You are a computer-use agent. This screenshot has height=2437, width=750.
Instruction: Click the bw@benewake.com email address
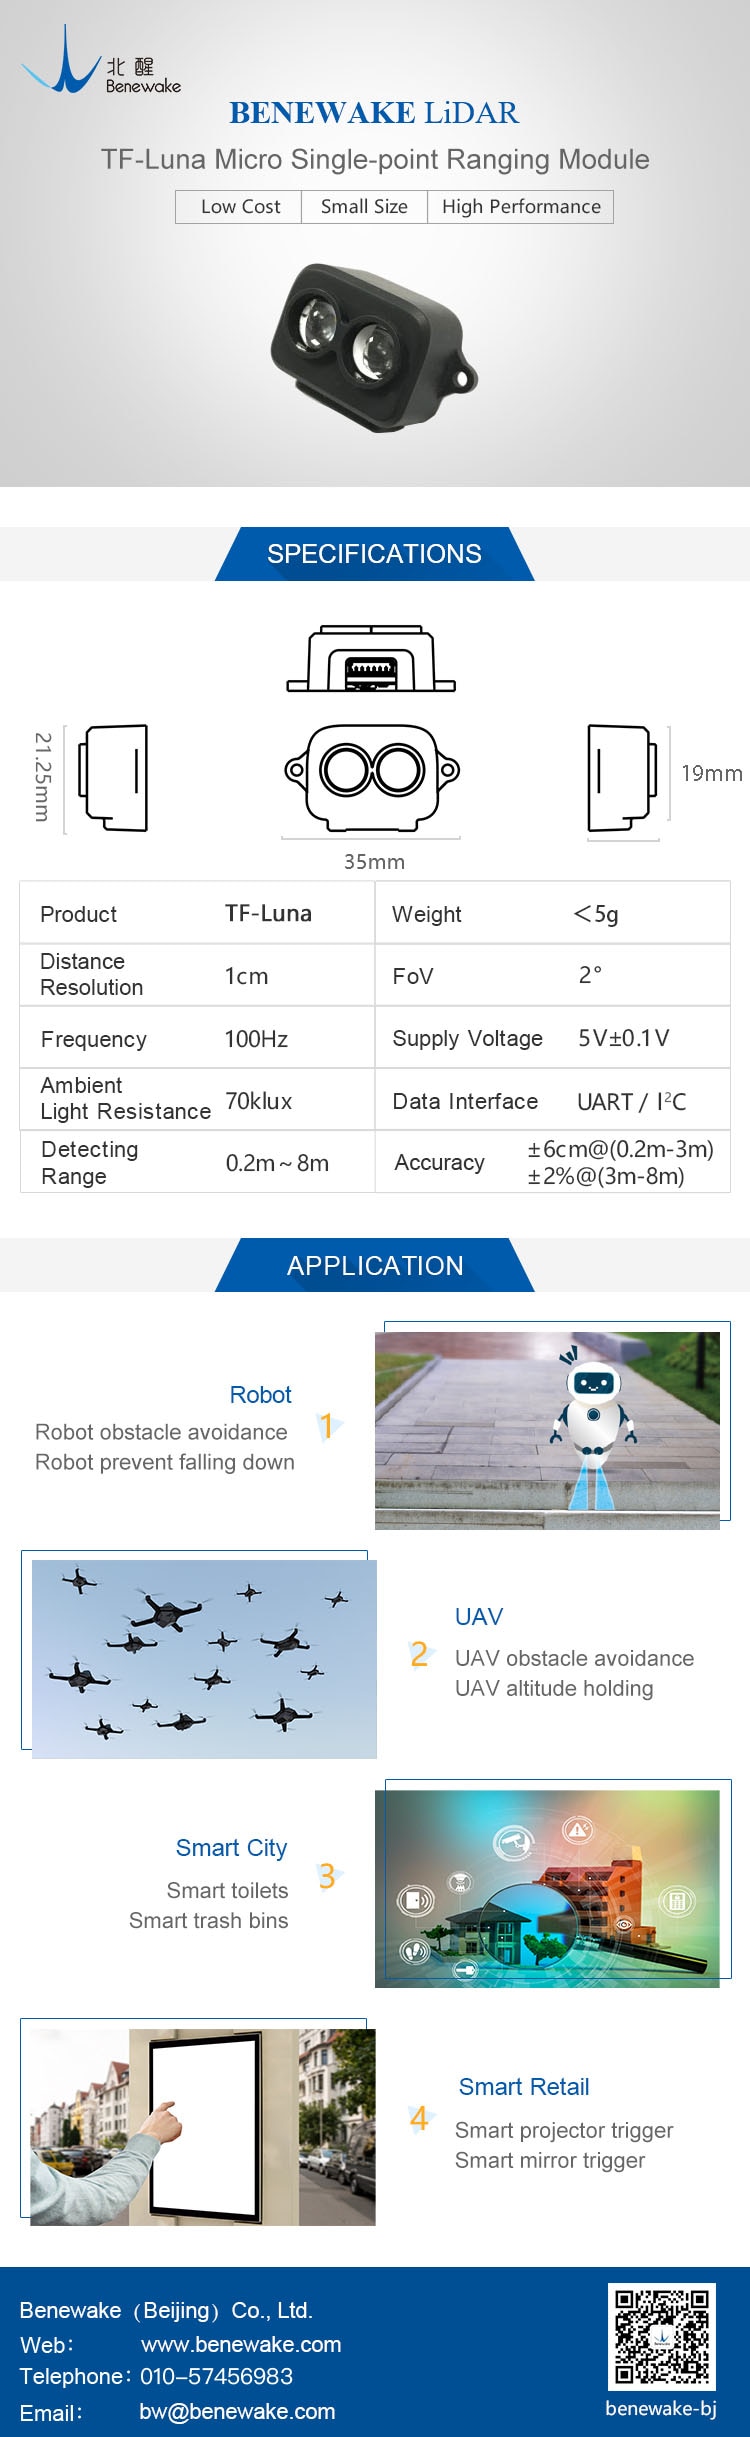tap(237, 2411)
